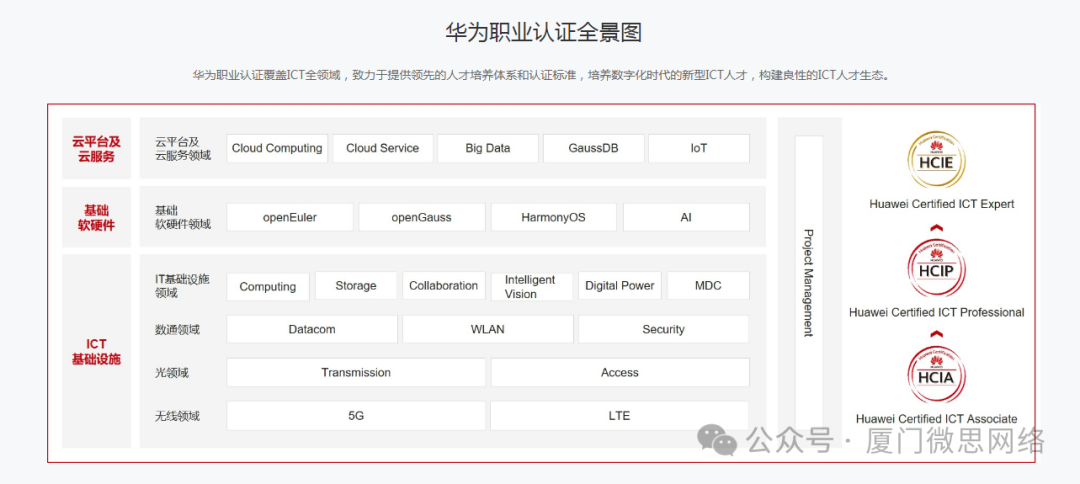
Task: Click the 数通领域 row label
Action: 178,330
